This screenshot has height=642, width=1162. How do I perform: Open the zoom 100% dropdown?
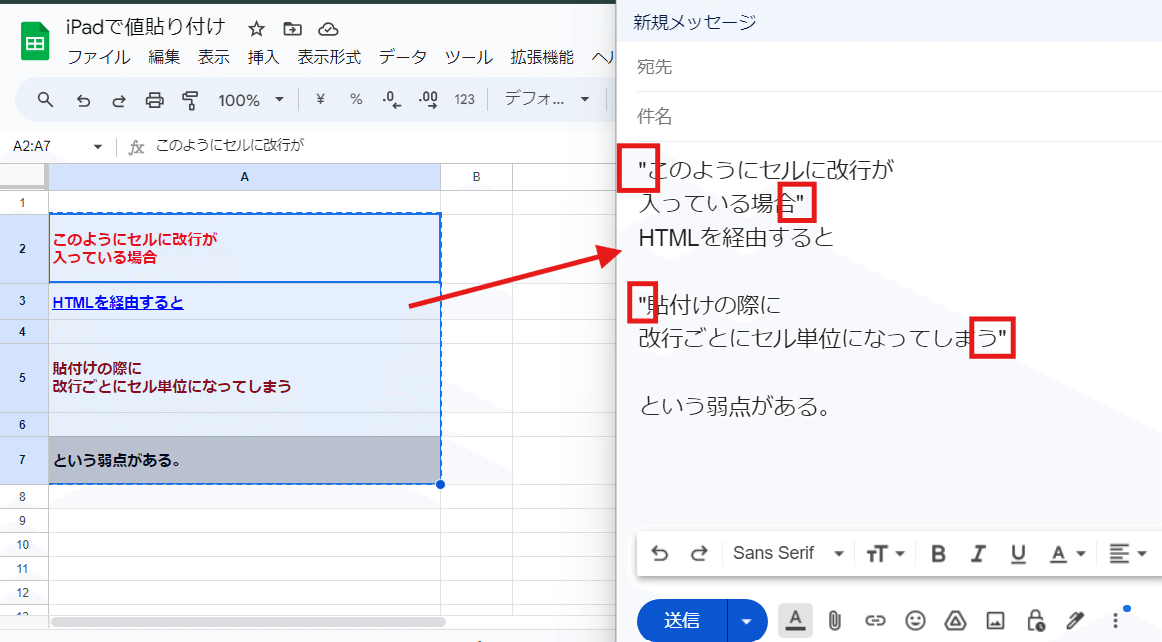pyautogui.click(x=250, y=100)
